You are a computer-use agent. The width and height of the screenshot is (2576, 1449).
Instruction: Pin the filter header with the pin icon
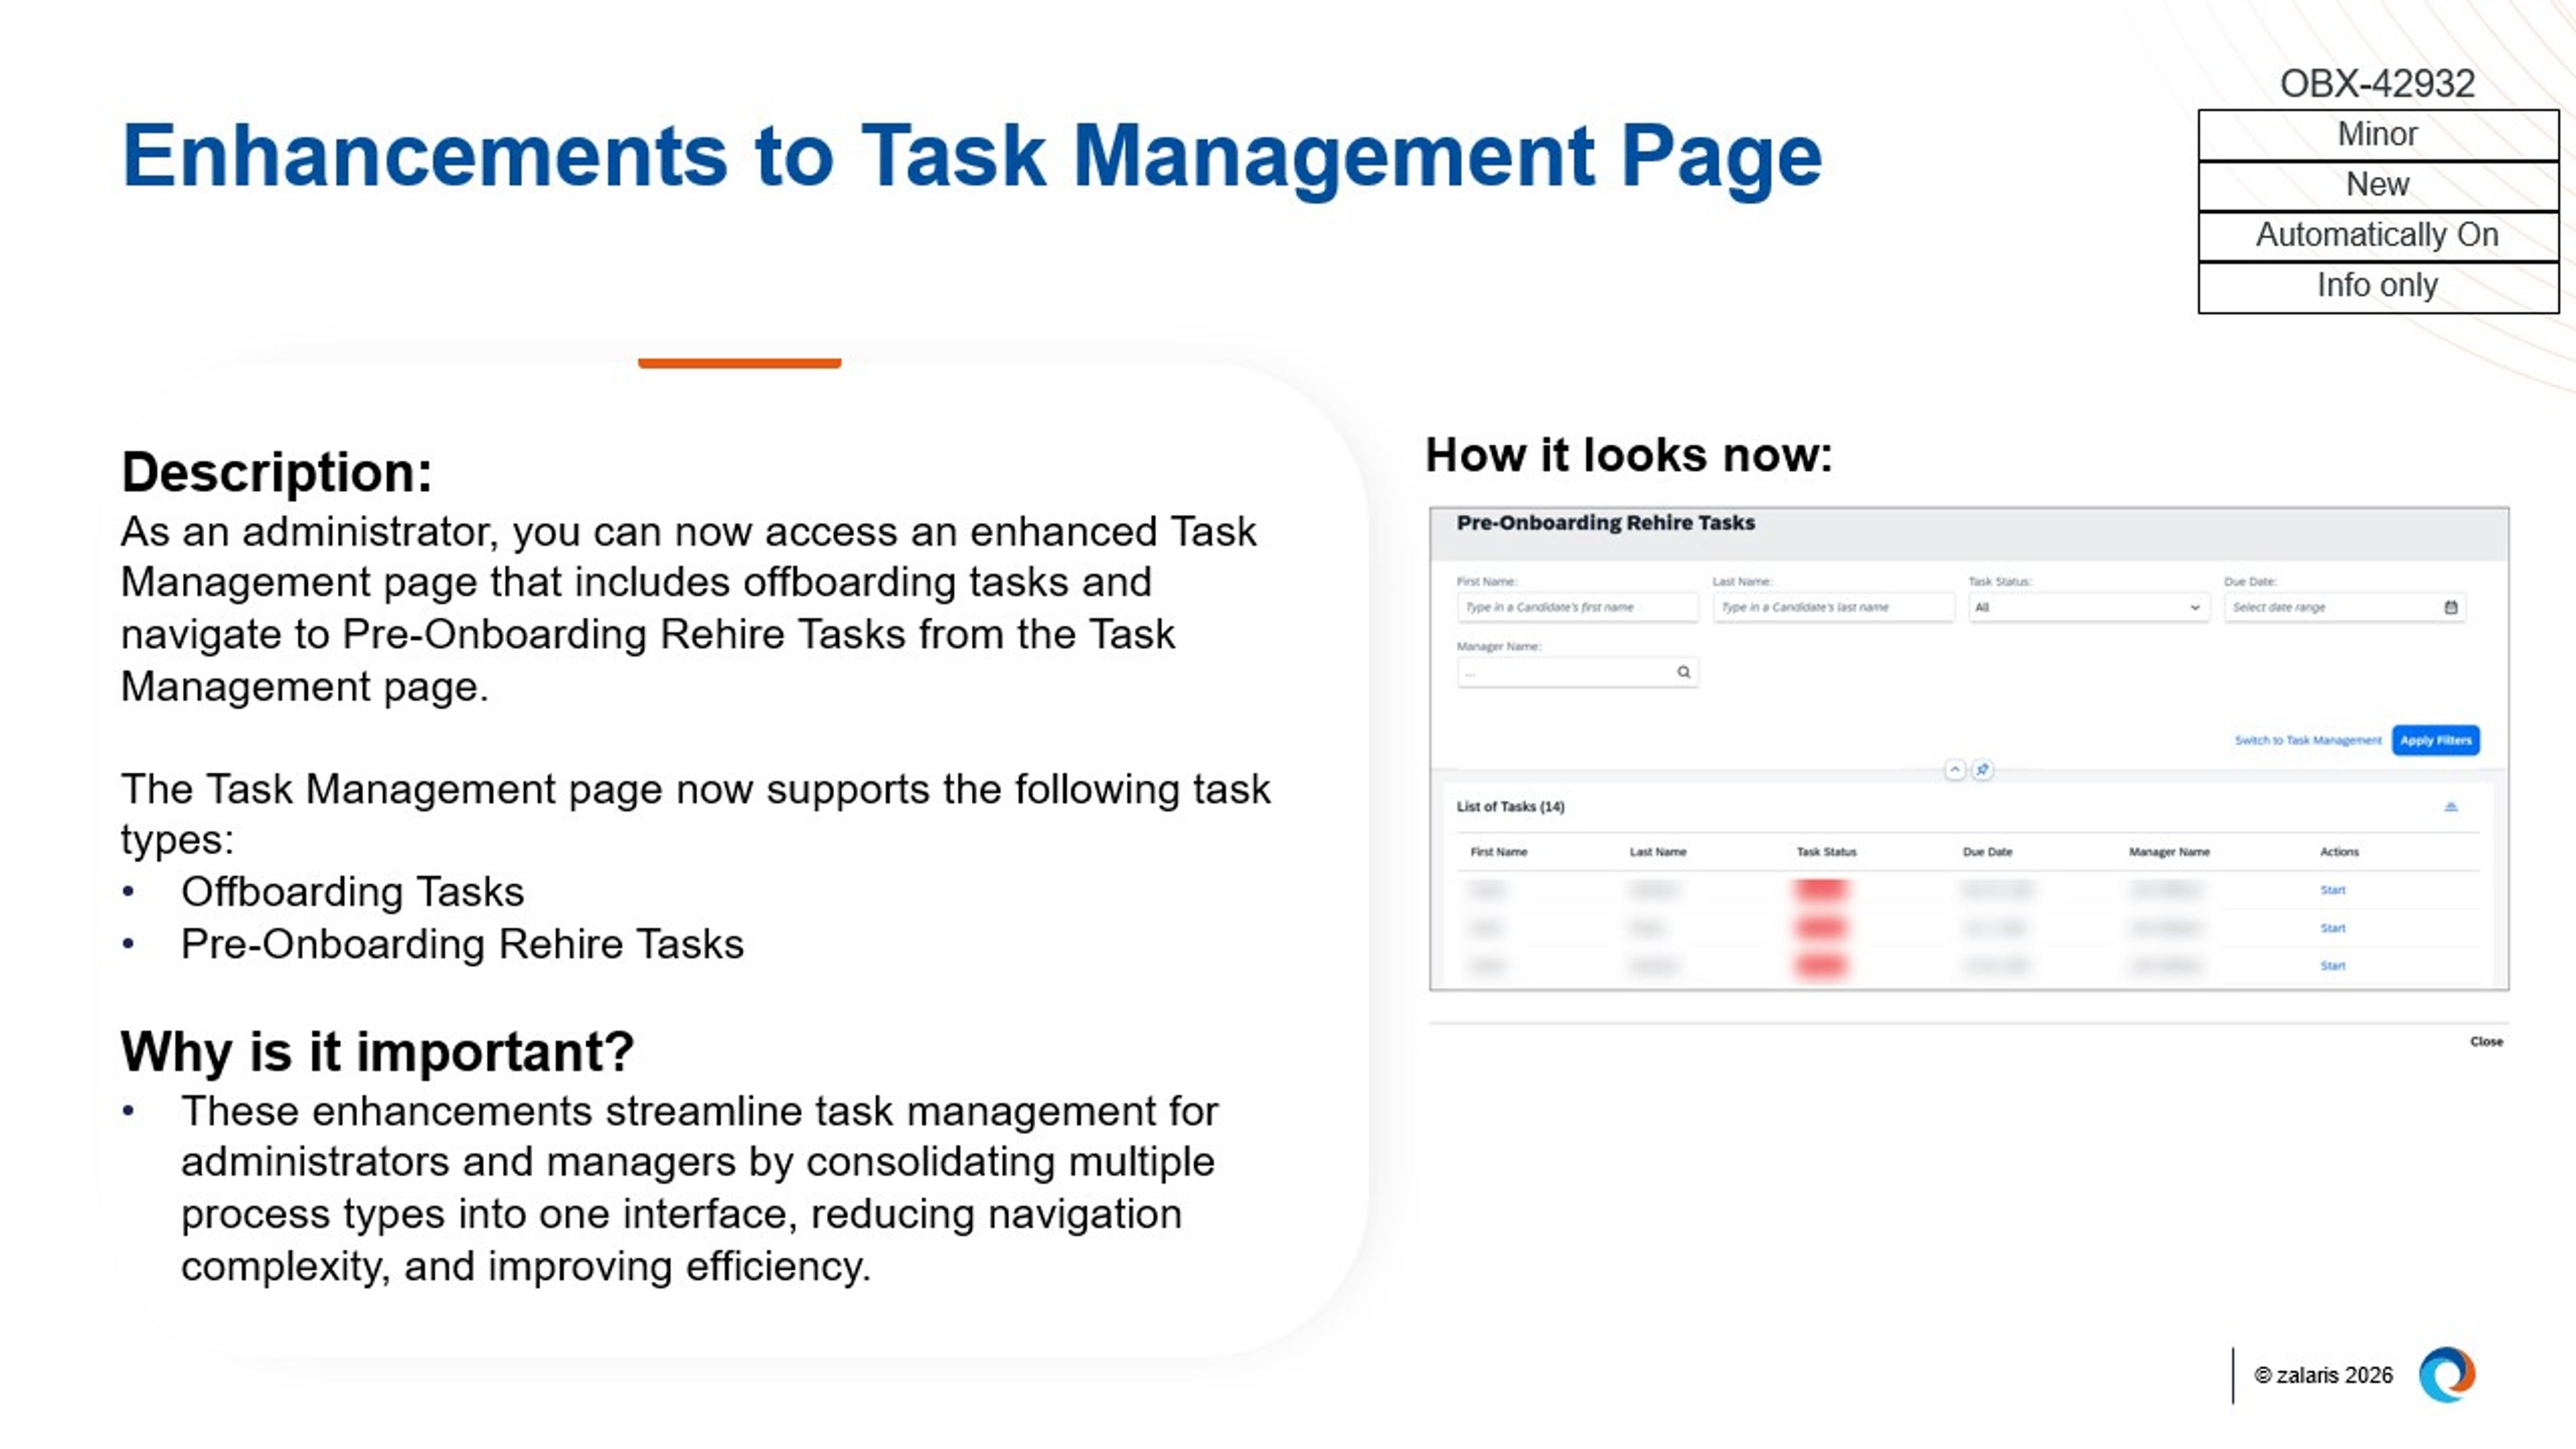1982,769
